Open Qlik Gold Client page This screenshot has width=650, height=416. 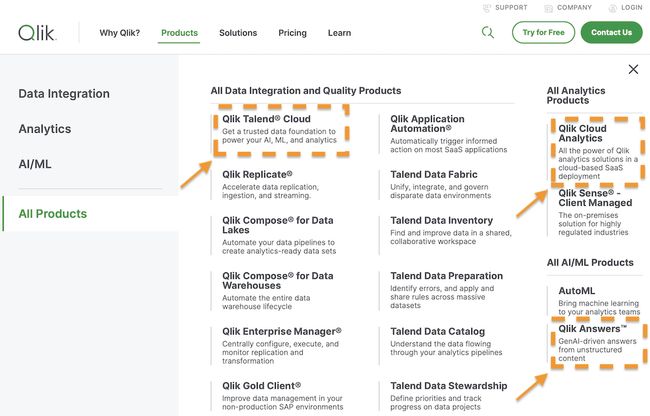coord(261,386)
